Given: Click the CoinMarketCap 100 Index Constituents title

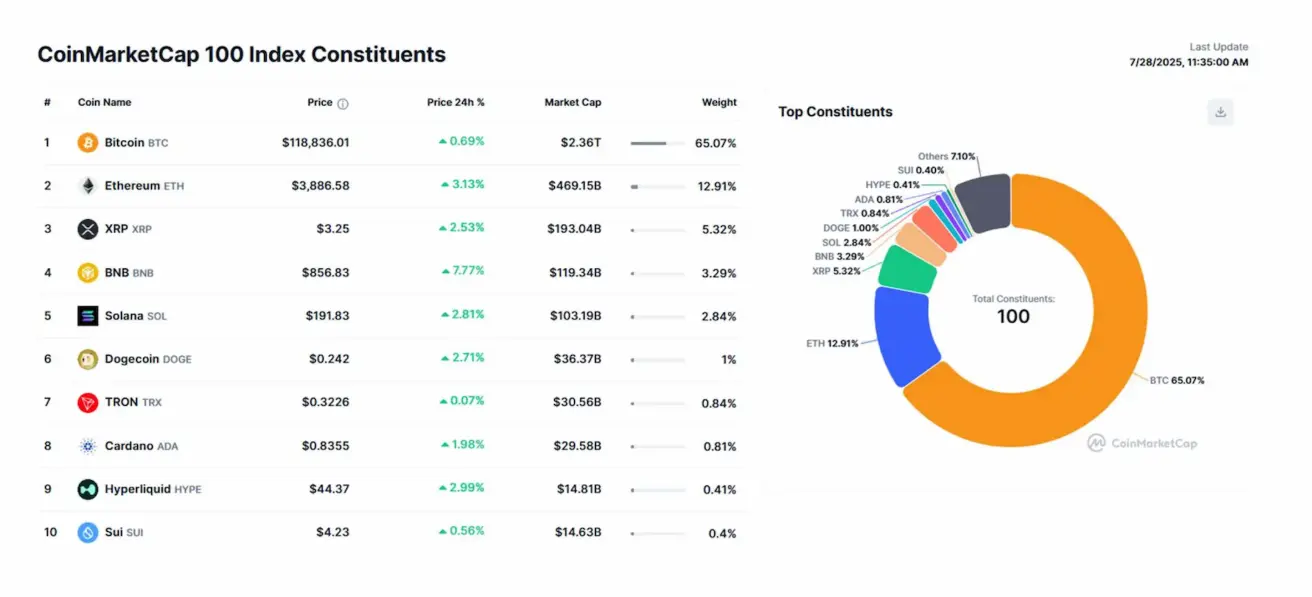Looking at the screenshot, I should 242,54.
